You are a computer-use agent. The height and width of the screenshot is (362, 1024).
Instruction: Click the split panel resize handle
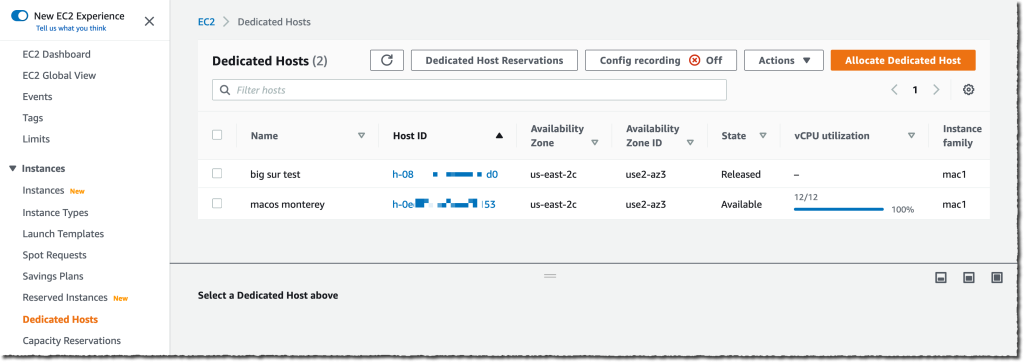pos(550,276)
